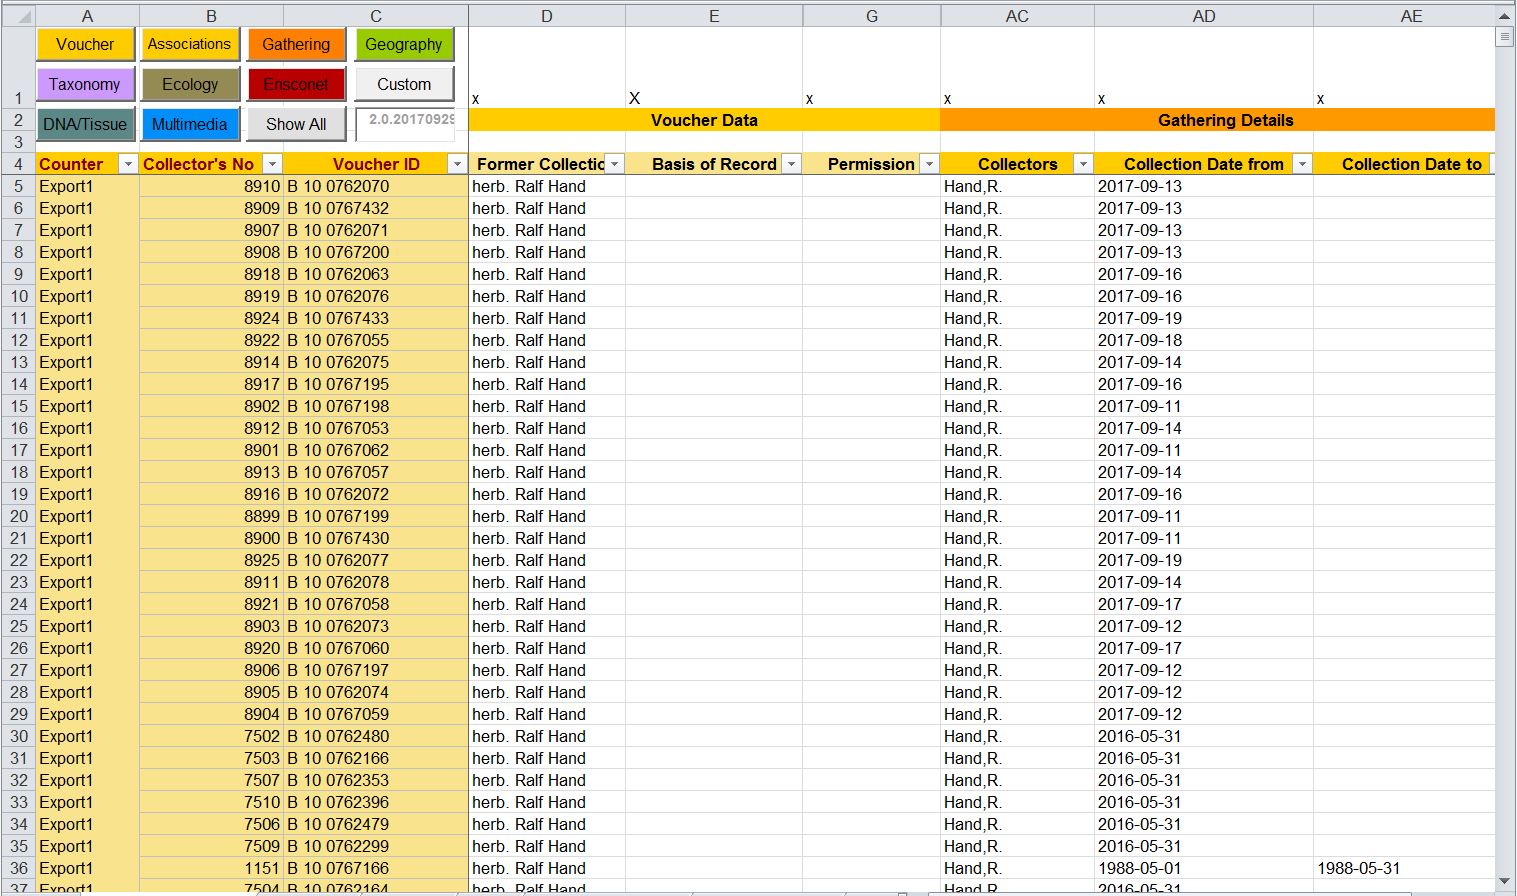Open the Counter column filter dropdown
Viewport: 1517px width, 896px height.
click(x=127, y=164)
